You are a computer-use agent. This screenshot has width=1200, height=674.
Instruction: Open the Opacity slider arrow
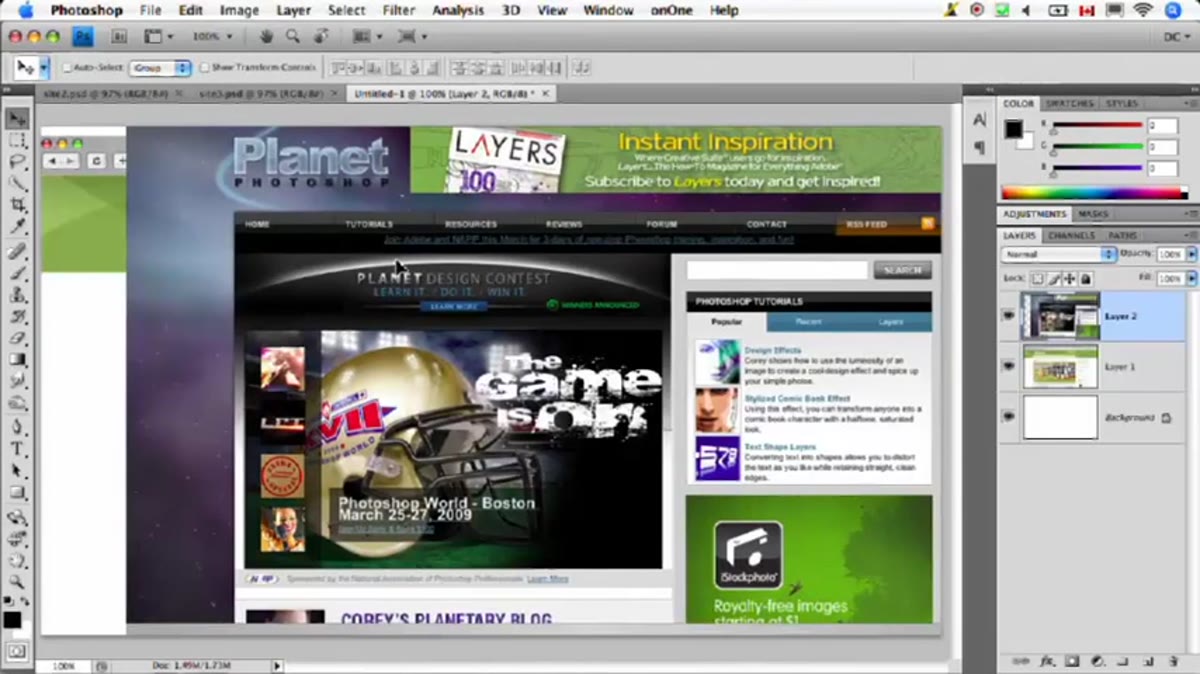[1190, 255]
